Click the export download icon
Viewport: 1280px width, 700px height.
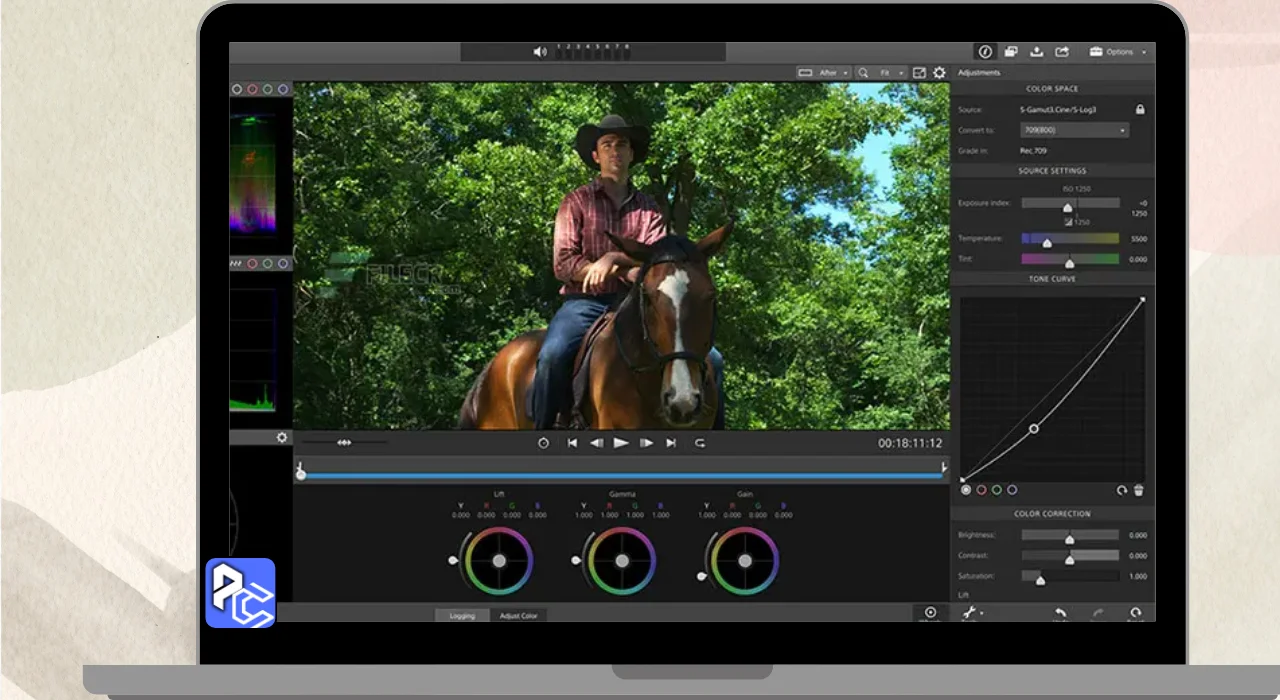(1037, 52)
